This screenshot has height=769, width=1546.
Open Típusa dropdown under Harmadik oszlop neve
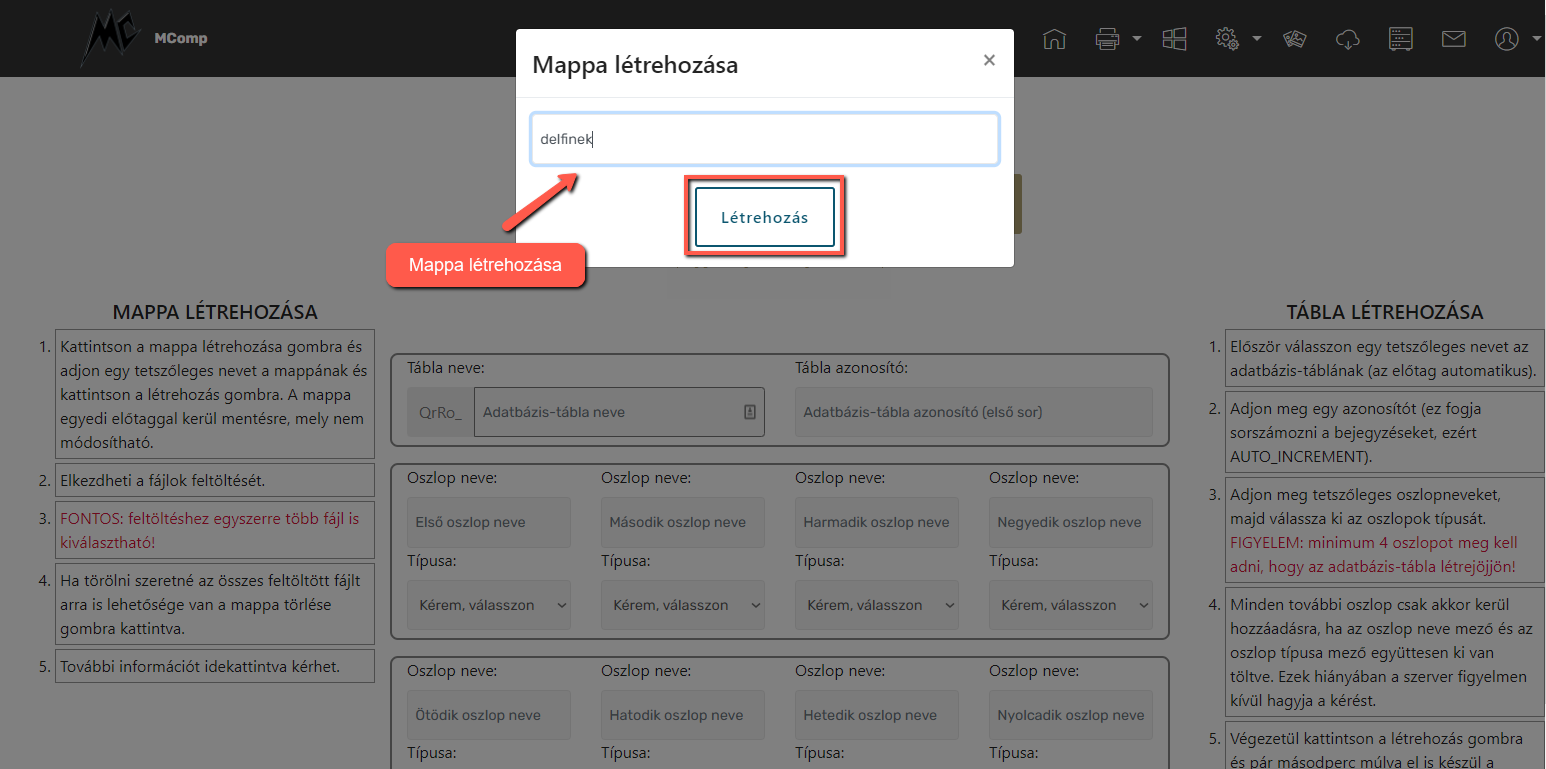click(877, 605)
